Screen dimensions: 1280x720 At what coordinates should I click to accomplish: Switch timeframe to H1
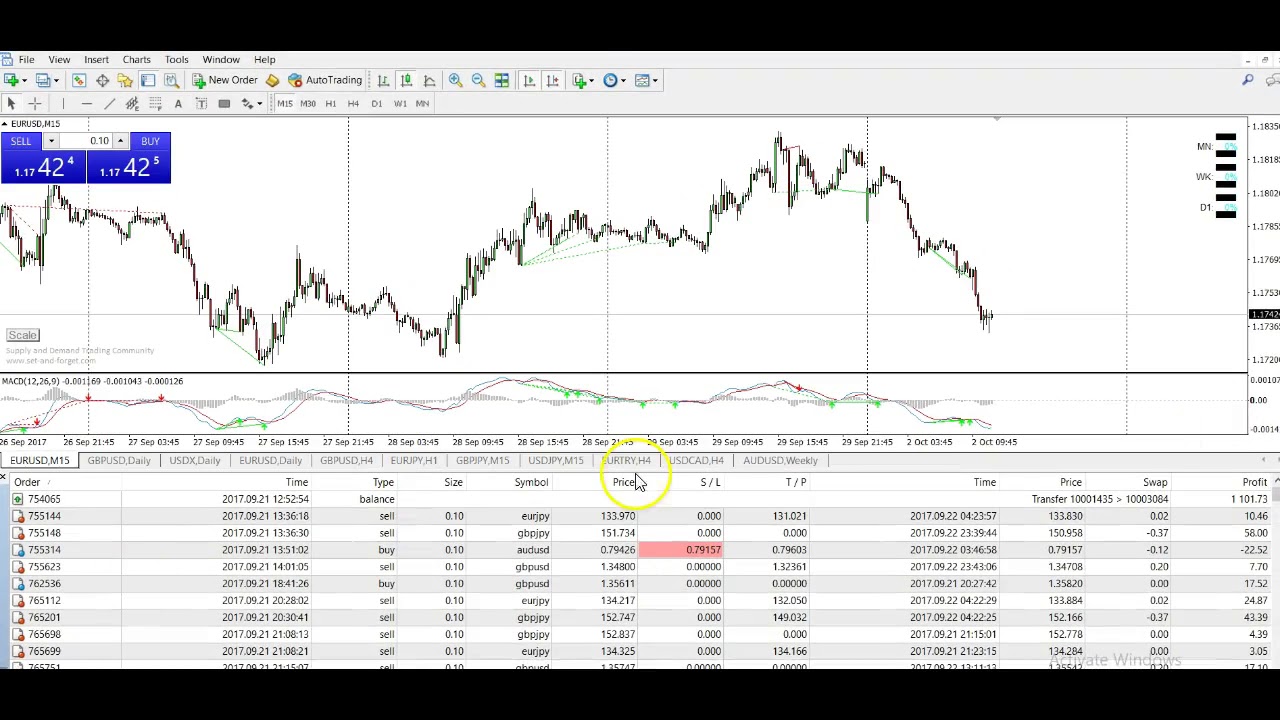point(331,104)
